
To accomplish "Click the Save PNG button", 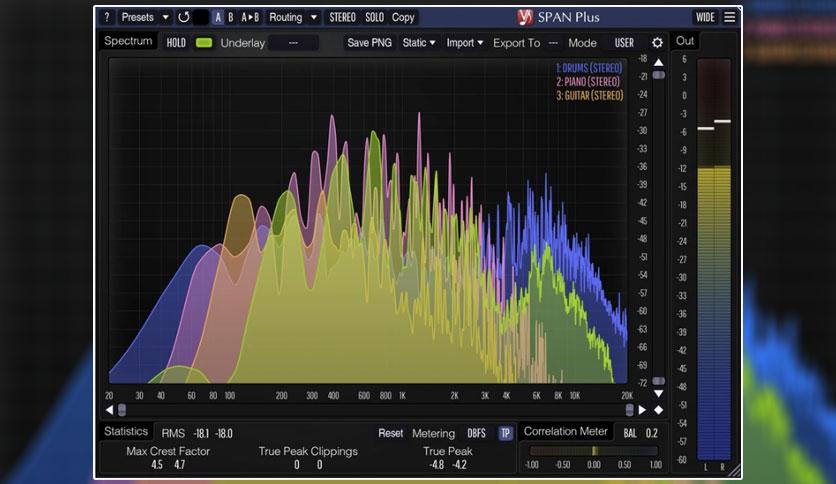I will 369,43.
